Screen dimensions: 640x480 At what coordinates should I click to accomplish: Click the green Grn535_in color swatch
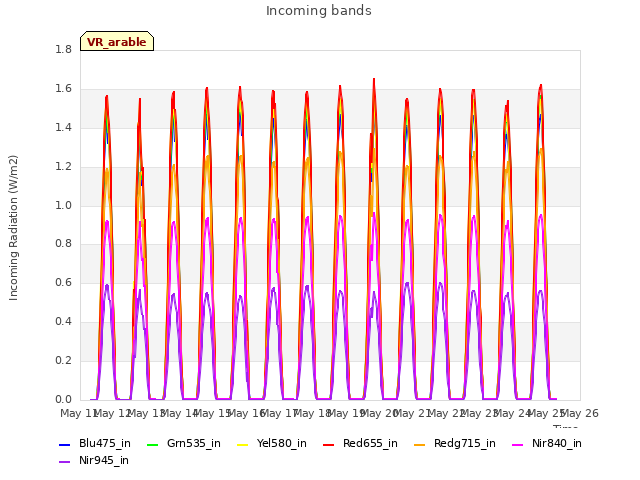[152, 444]
